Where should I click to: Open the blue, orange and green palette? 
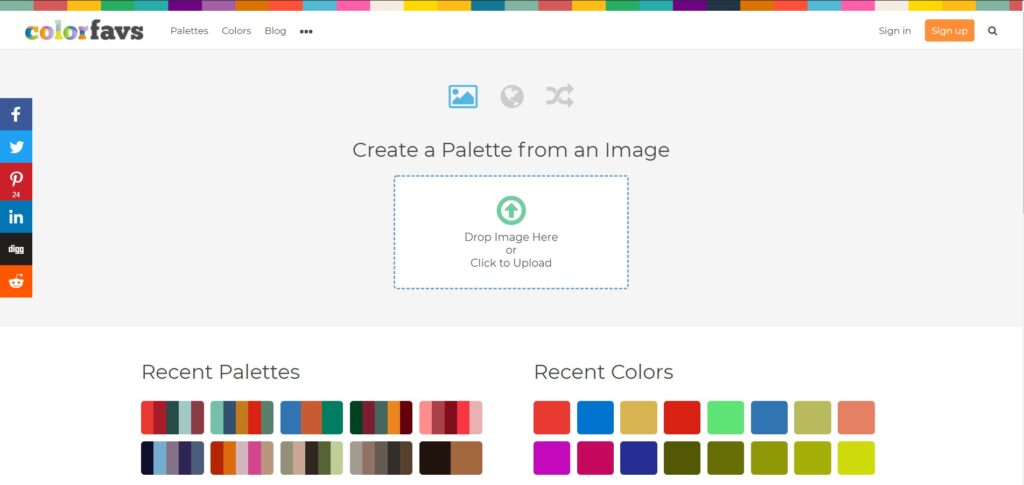312,418
